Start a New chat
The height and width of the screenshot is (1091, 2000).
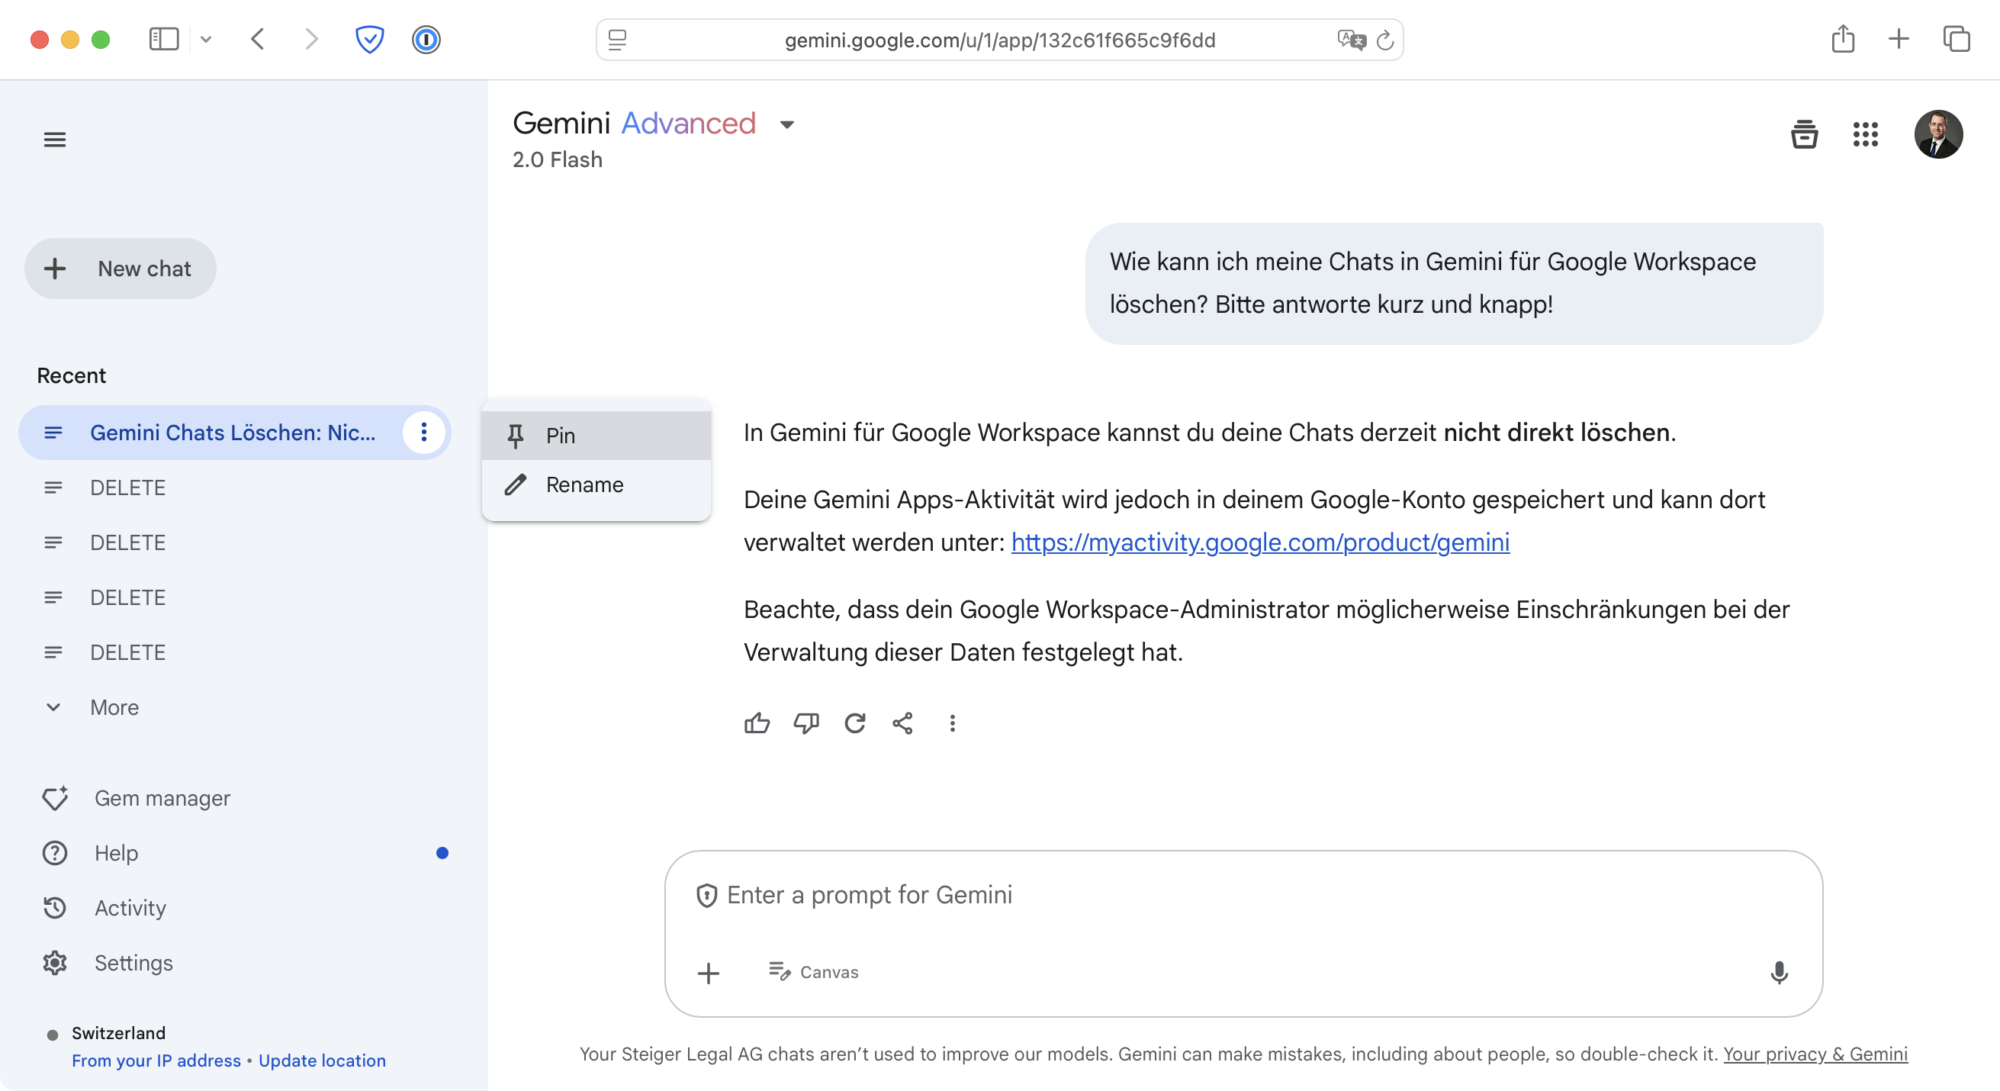pyautogui.click(x=121, y=269)
